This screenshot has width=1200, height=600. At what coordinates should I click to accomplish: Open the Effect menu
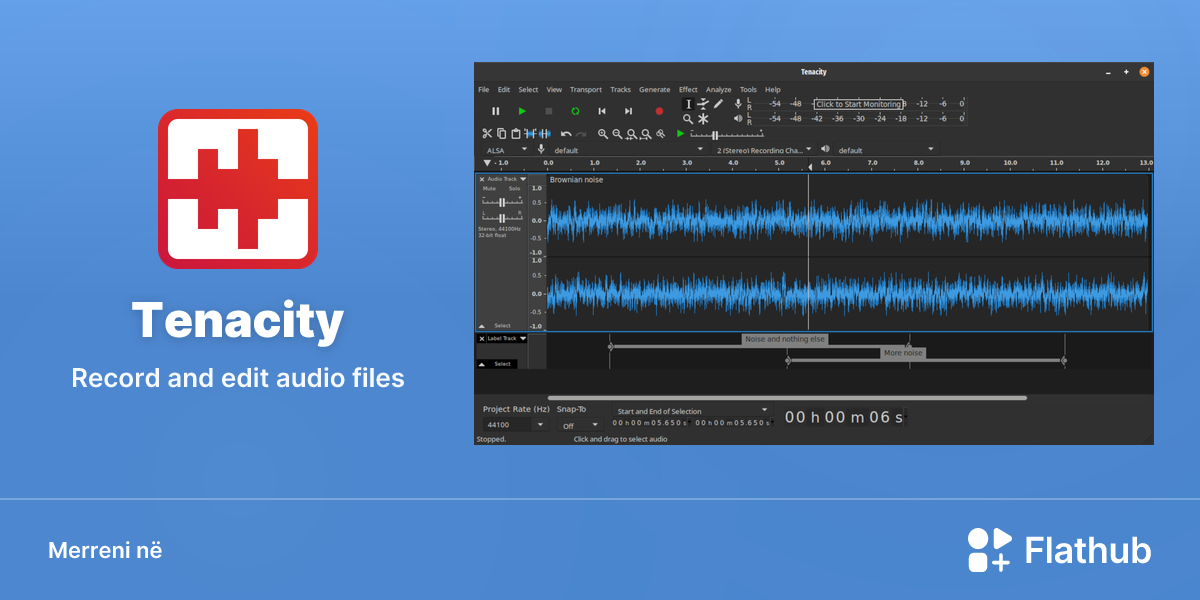(688, 90)
